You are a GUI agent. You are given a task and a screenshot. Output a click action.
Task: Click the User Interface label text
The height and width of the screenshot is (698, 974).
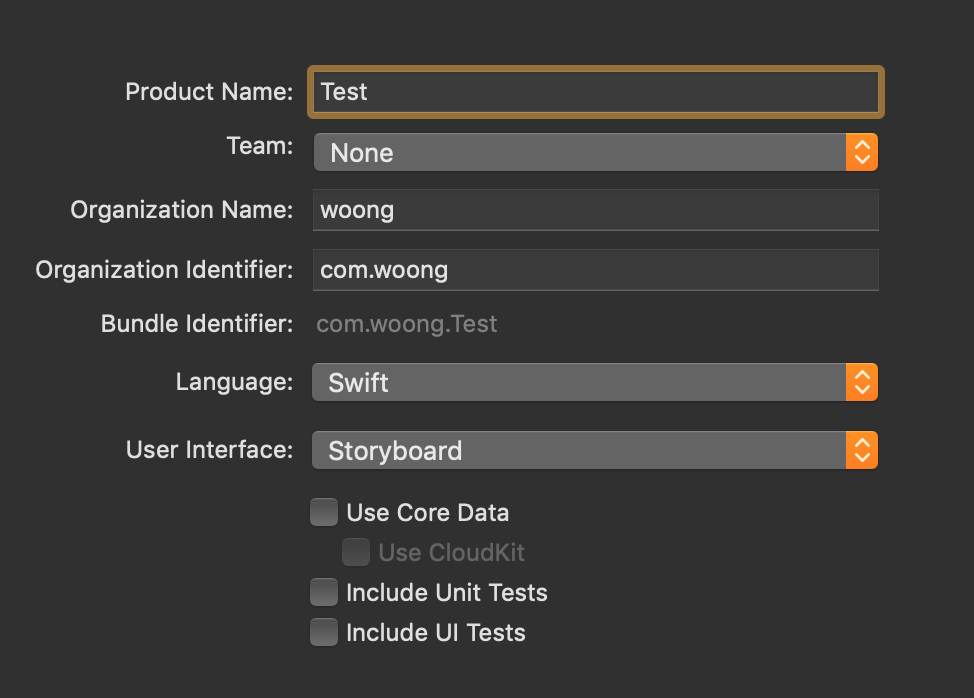click(x=209, y=450)
